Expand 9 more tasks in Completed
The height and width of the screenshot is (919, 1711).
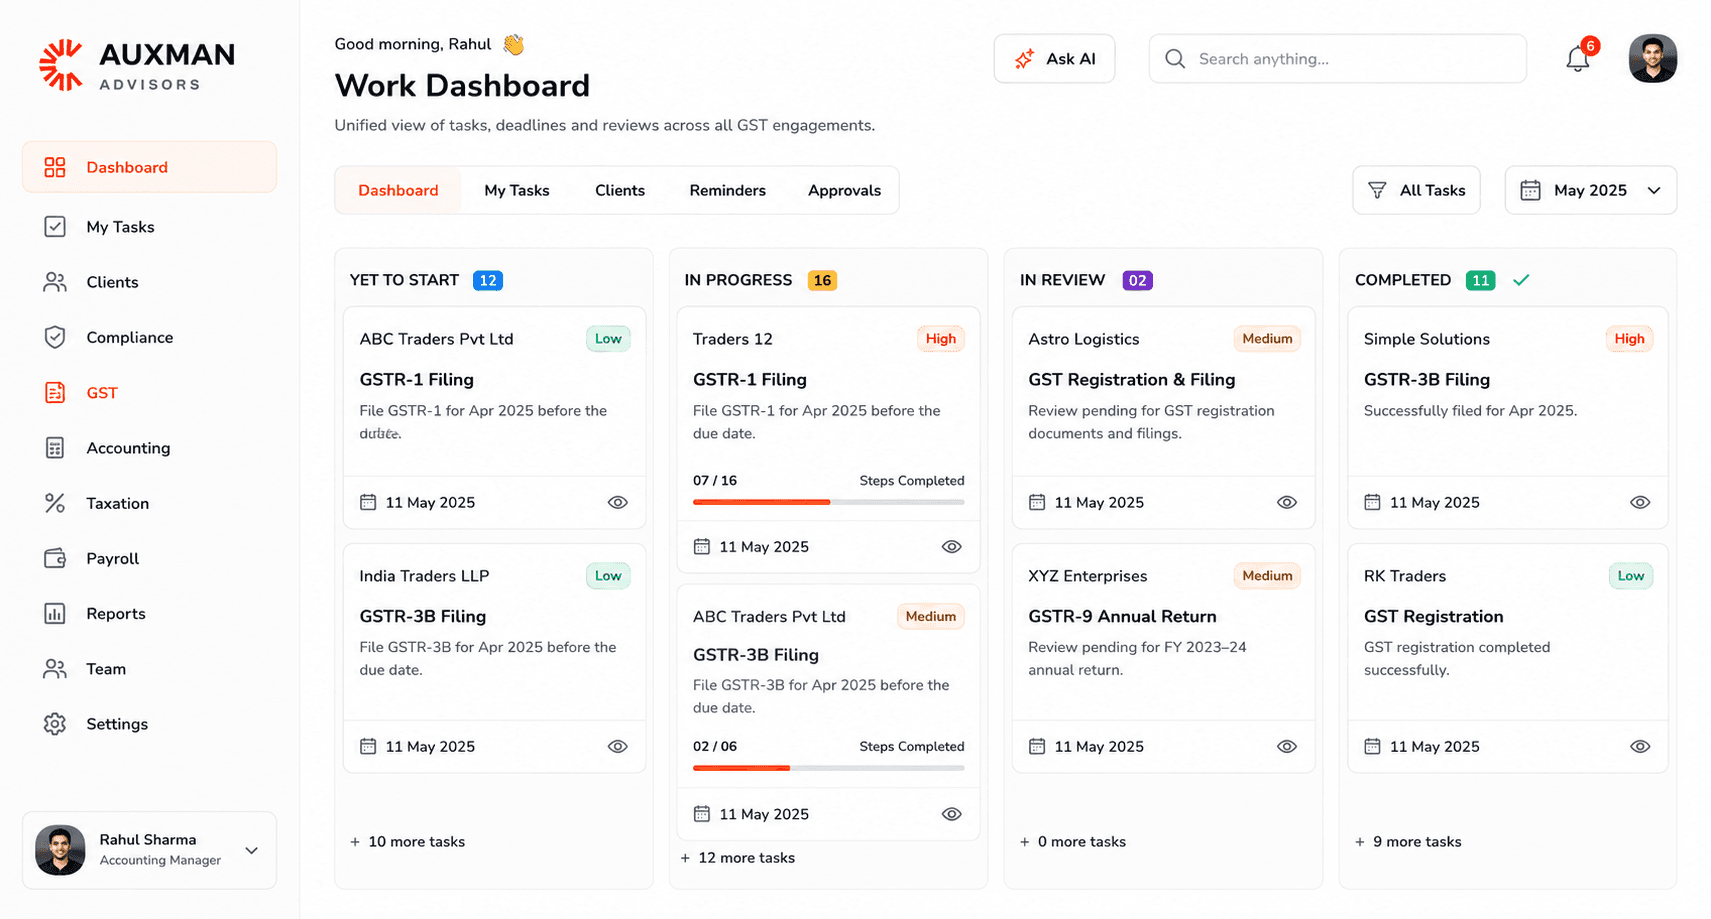[x=1408, y=842]
